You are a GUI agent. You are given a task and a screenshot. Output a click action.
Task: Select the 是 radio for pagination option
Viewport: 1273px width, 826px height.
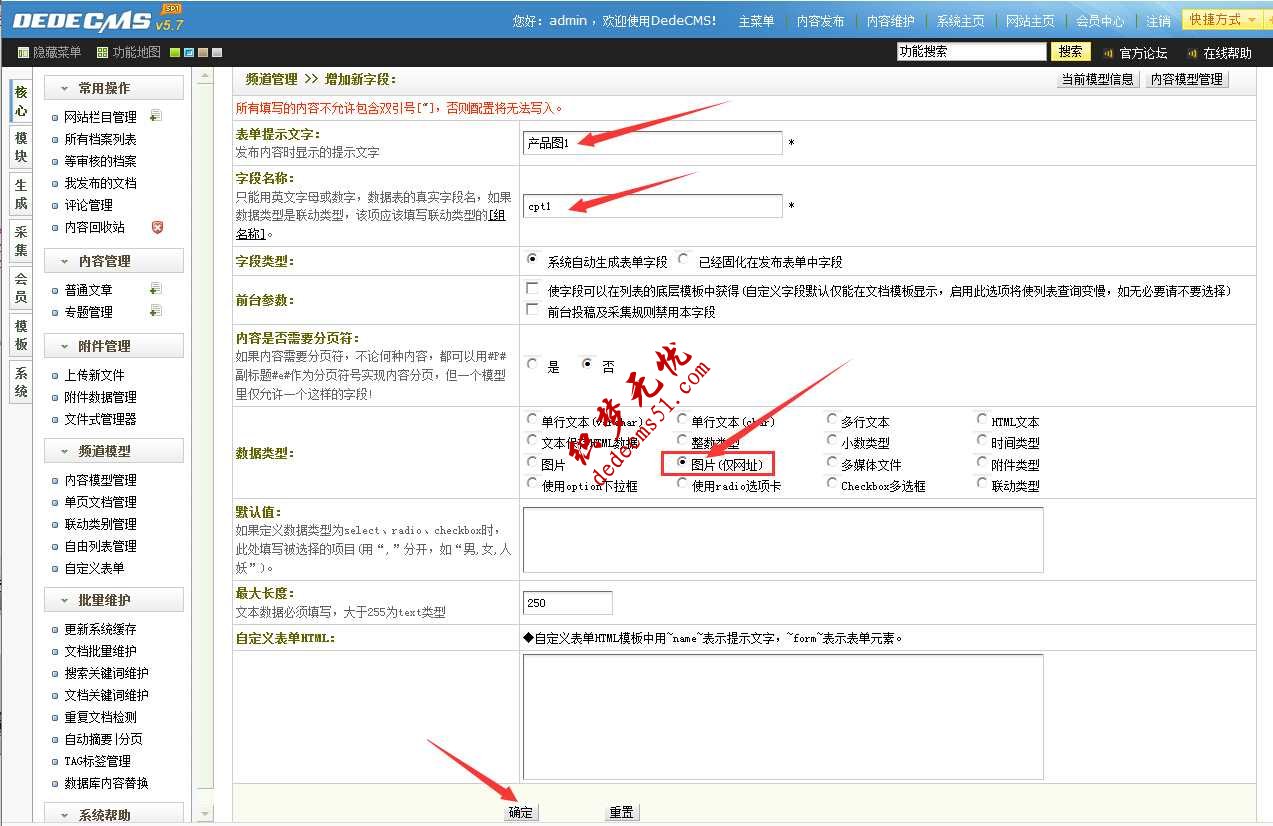coord(531,363)
